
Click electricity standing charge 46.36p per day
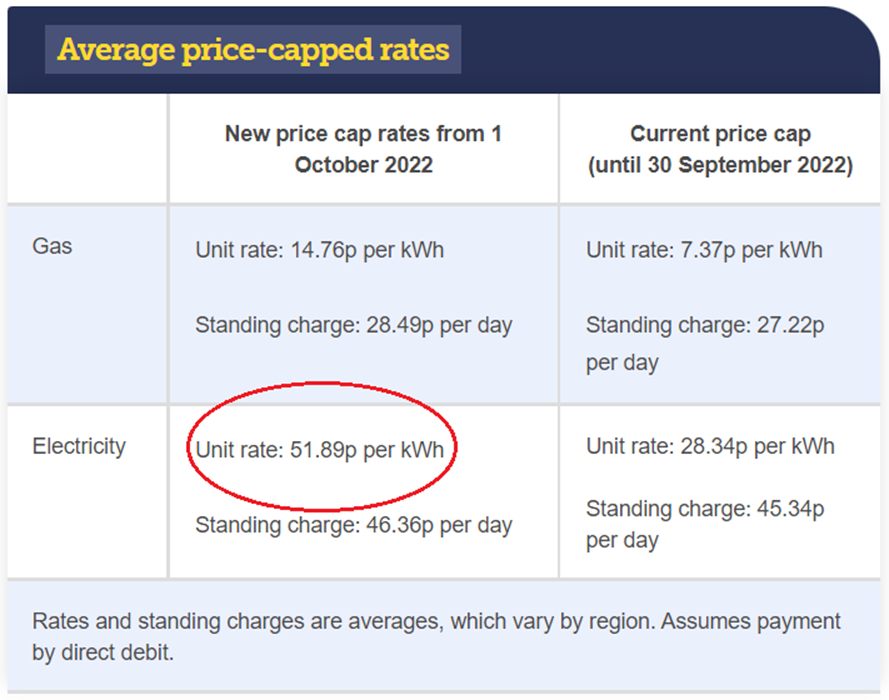pos(353,525)
